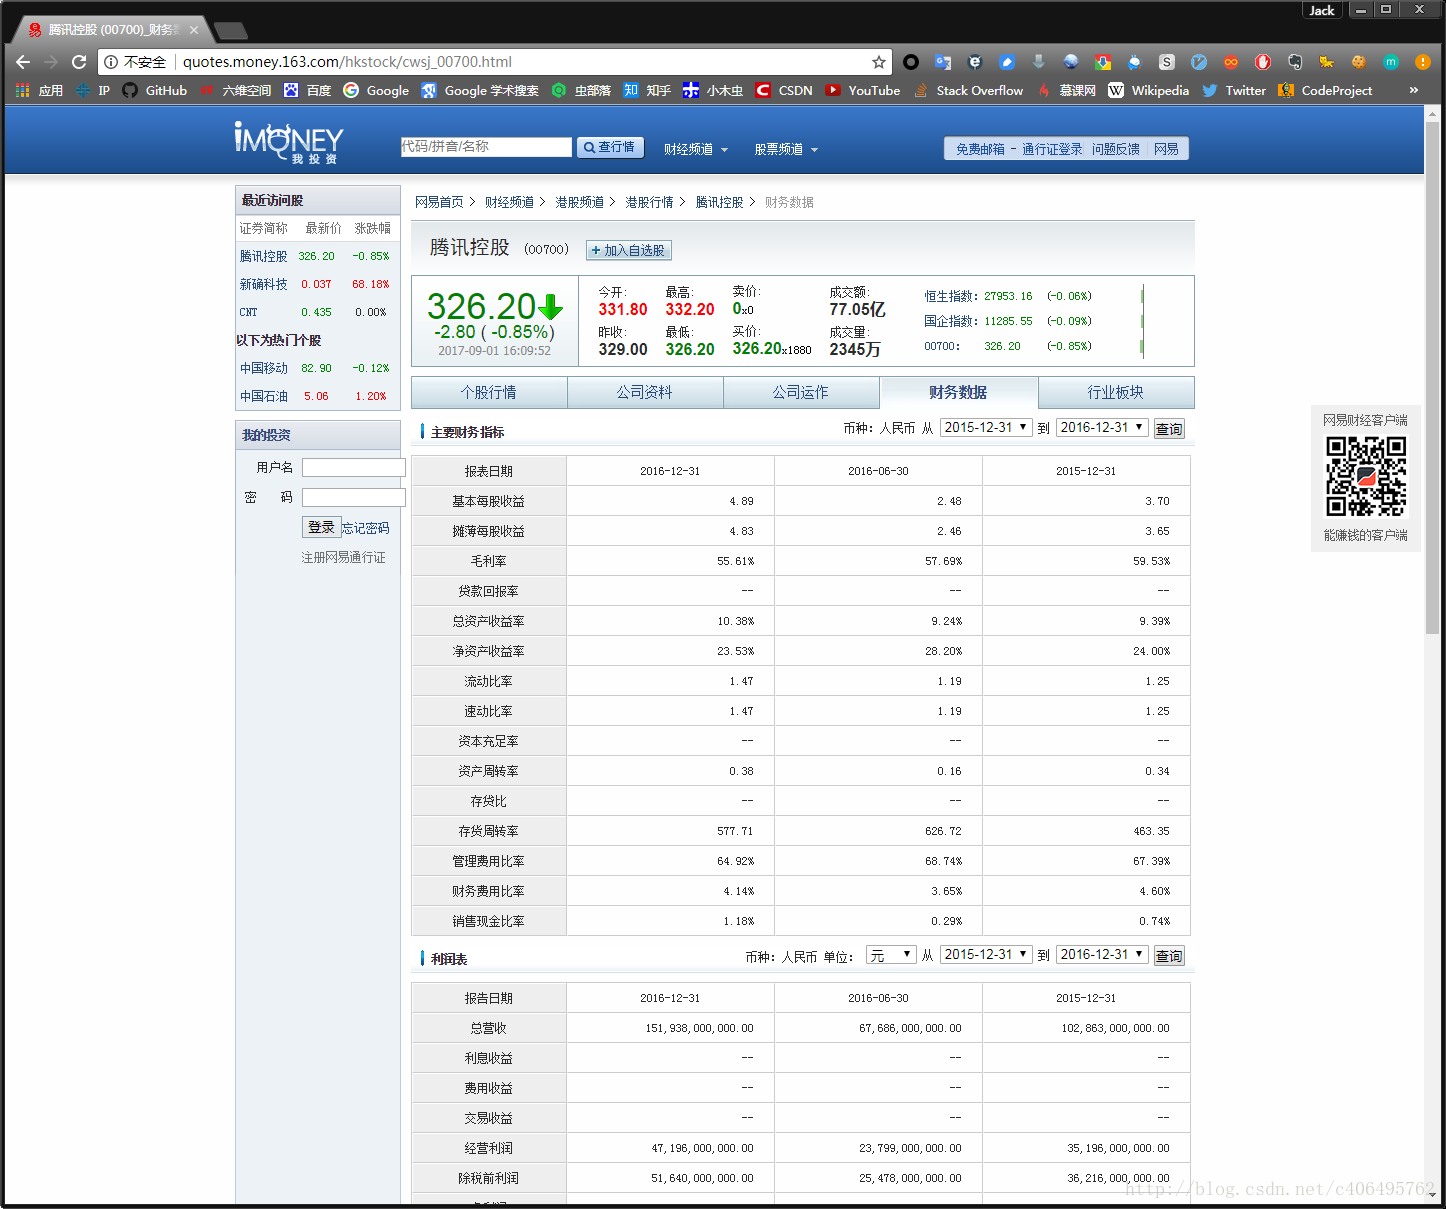The height and width of the screenshot is (1209, 1446).
Task: Click the browser back arrow
Action: tap(22, 62)
